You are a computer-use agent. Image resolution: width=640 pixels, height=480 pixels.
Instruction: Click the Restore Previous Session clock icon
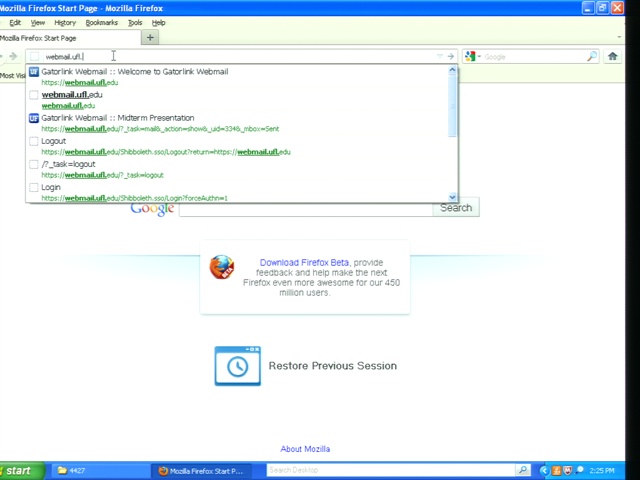(x=238, y=366)
